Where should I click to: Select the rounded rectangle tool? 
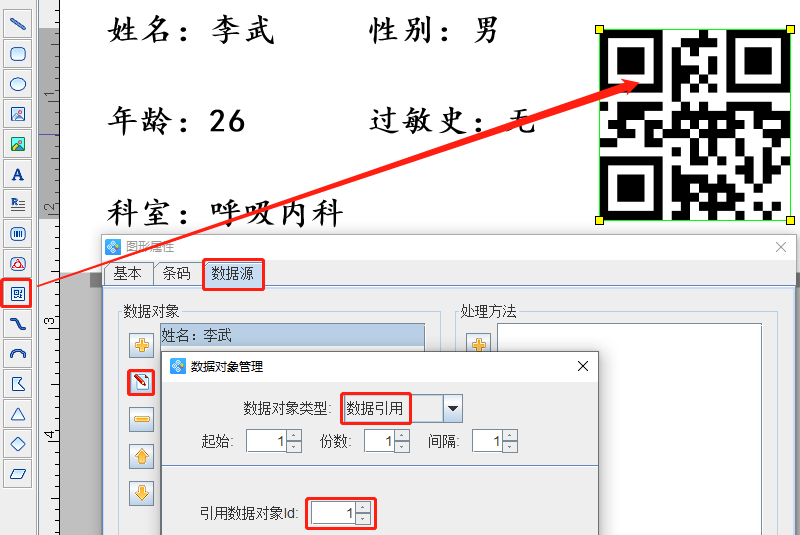(x=18, y=54)
